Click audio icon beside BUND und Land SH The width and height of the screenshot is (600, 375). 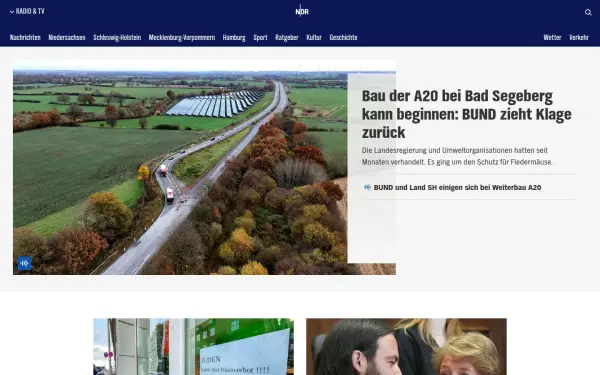click(367, 187)
